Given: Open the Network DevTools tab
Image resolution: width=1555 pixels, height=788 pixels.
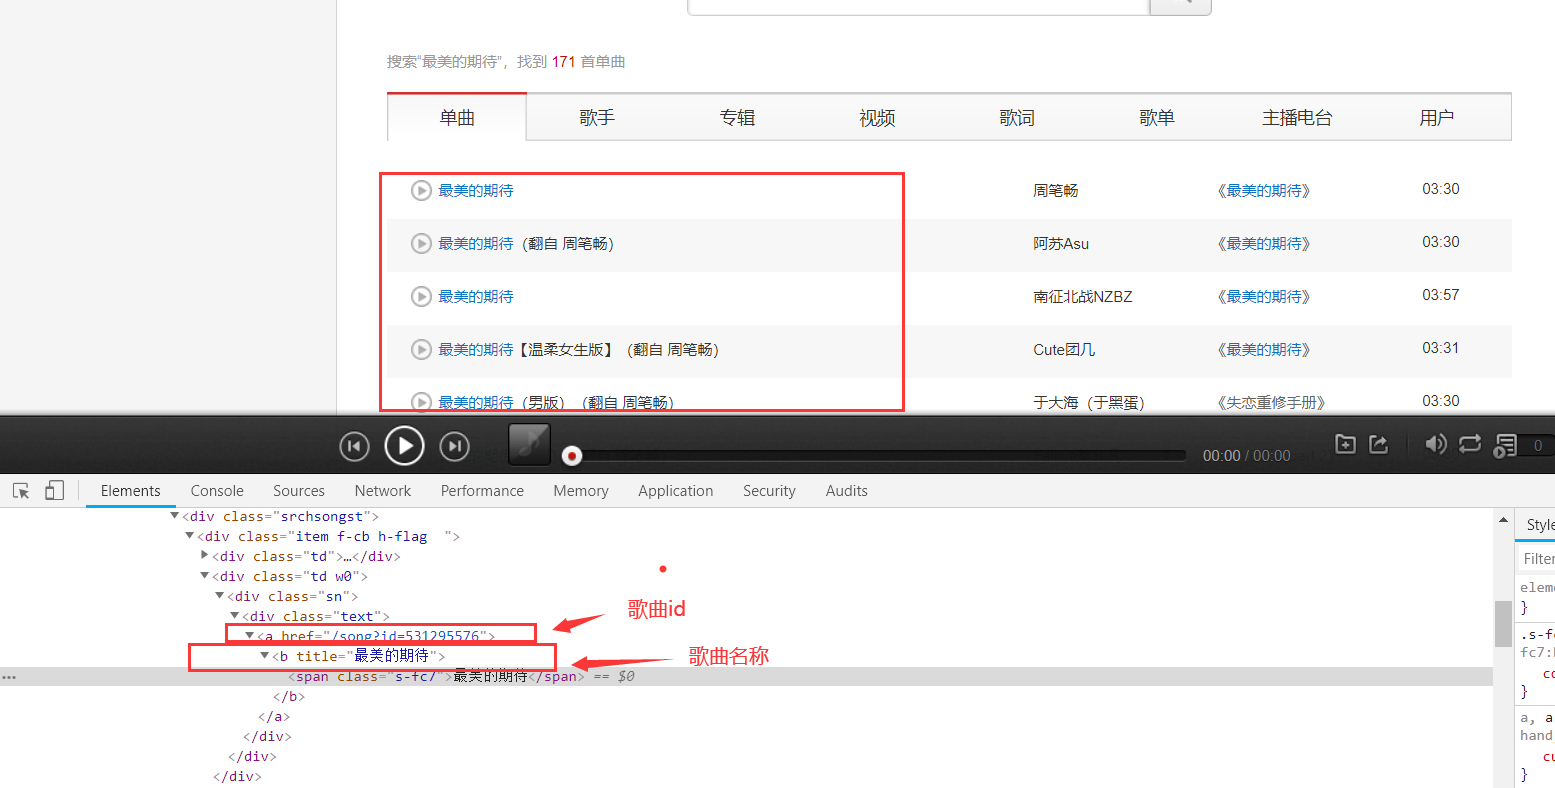Looking at the screenshot, I should (383, 490).
